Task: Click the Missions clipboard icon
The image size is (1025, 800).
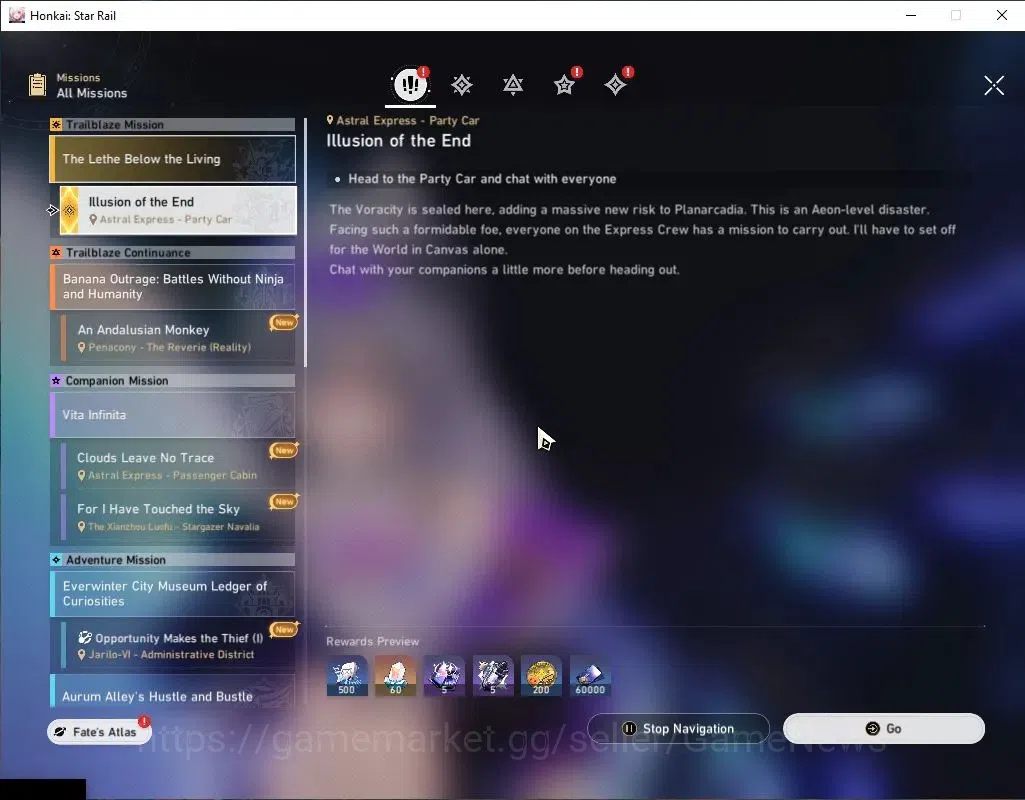Action: click(x=37, y=85)
